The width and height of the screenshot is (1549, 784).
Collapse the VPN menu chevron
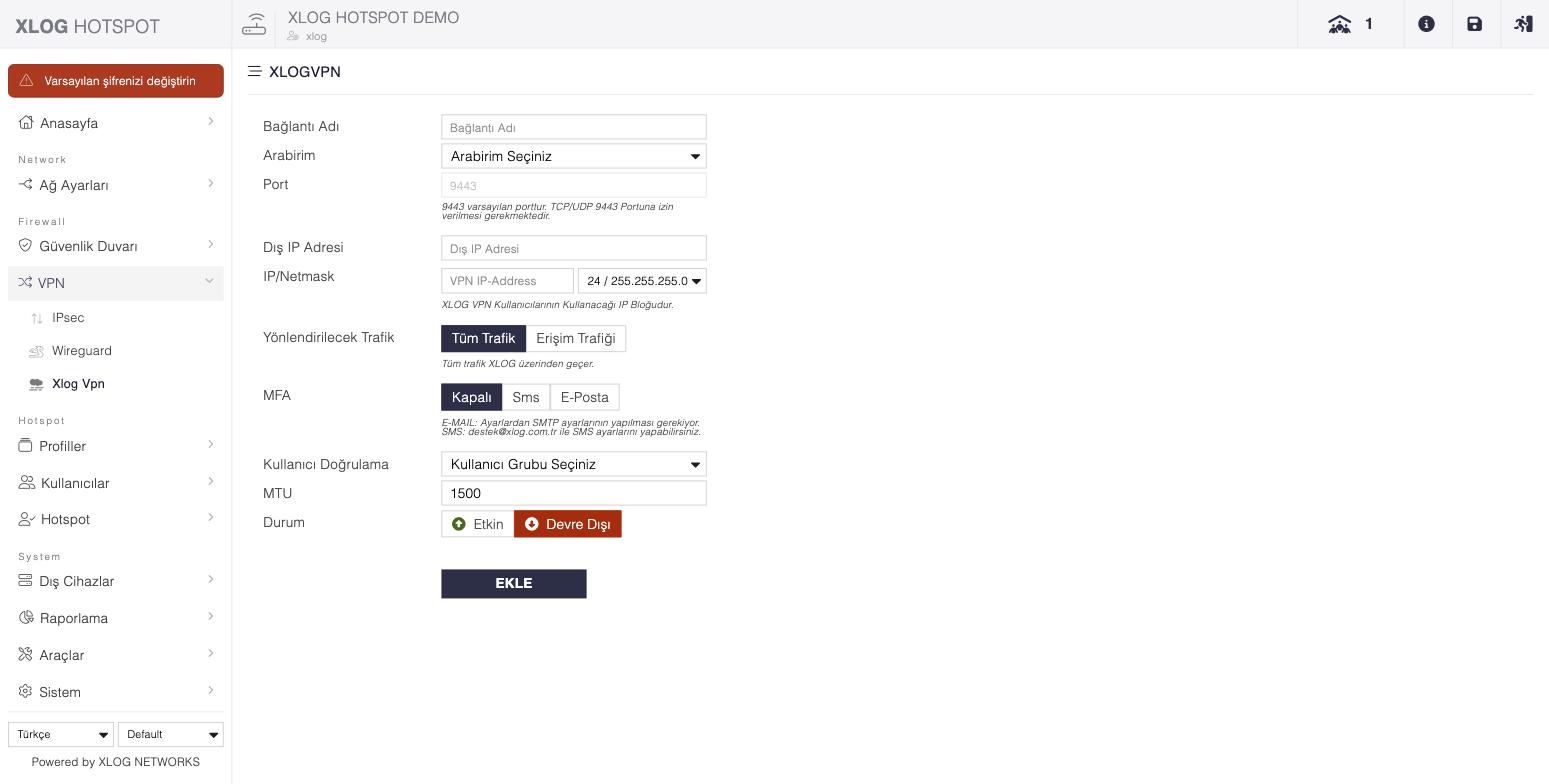(209, 282)
